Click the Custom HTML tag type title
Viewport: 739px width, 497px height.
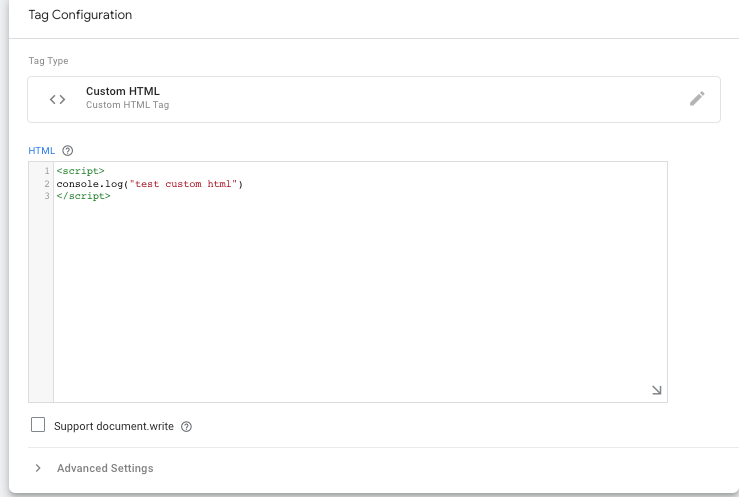(123, 91)
